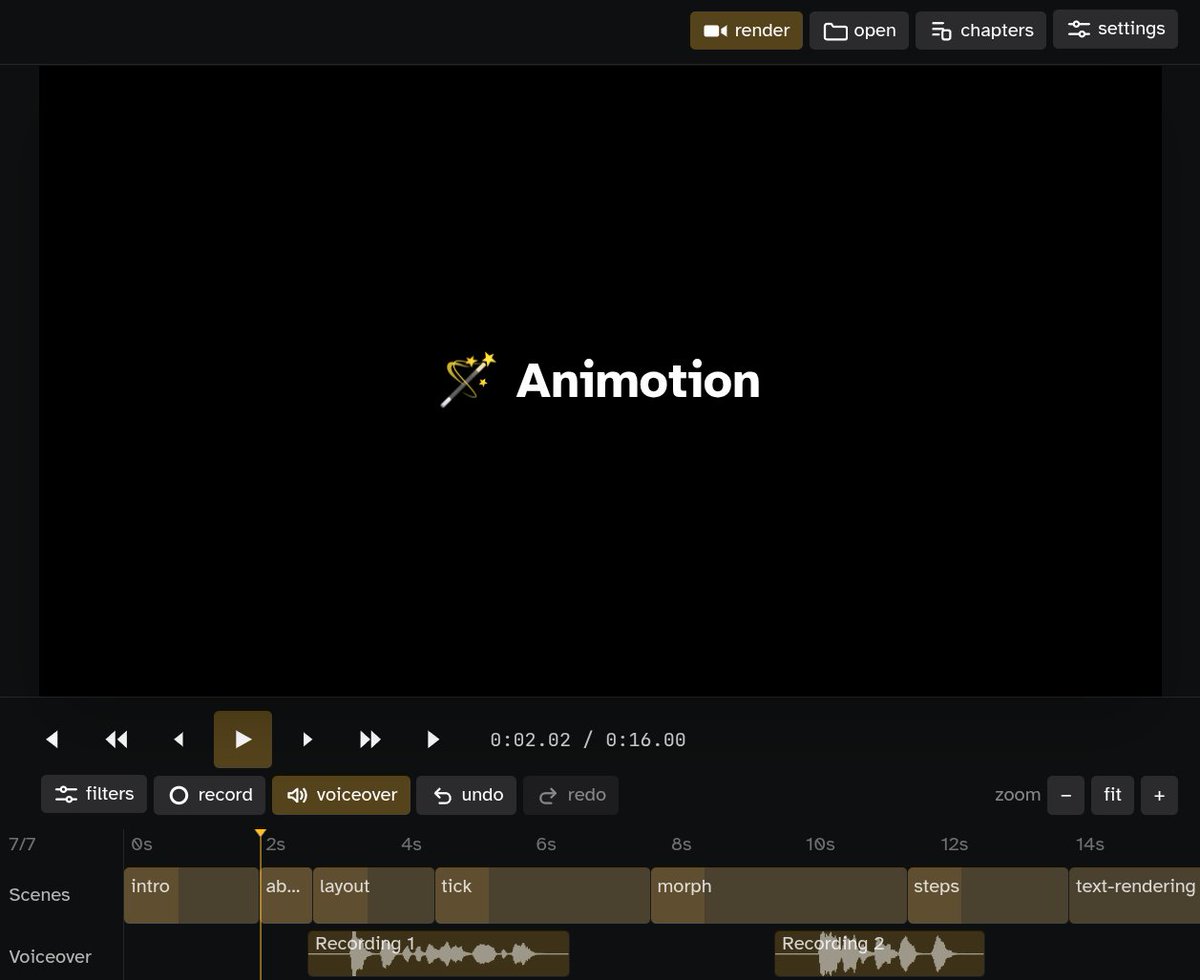Select the Recording 1 voiceover clip
The image size is (1200, 980).
point(438,954)
